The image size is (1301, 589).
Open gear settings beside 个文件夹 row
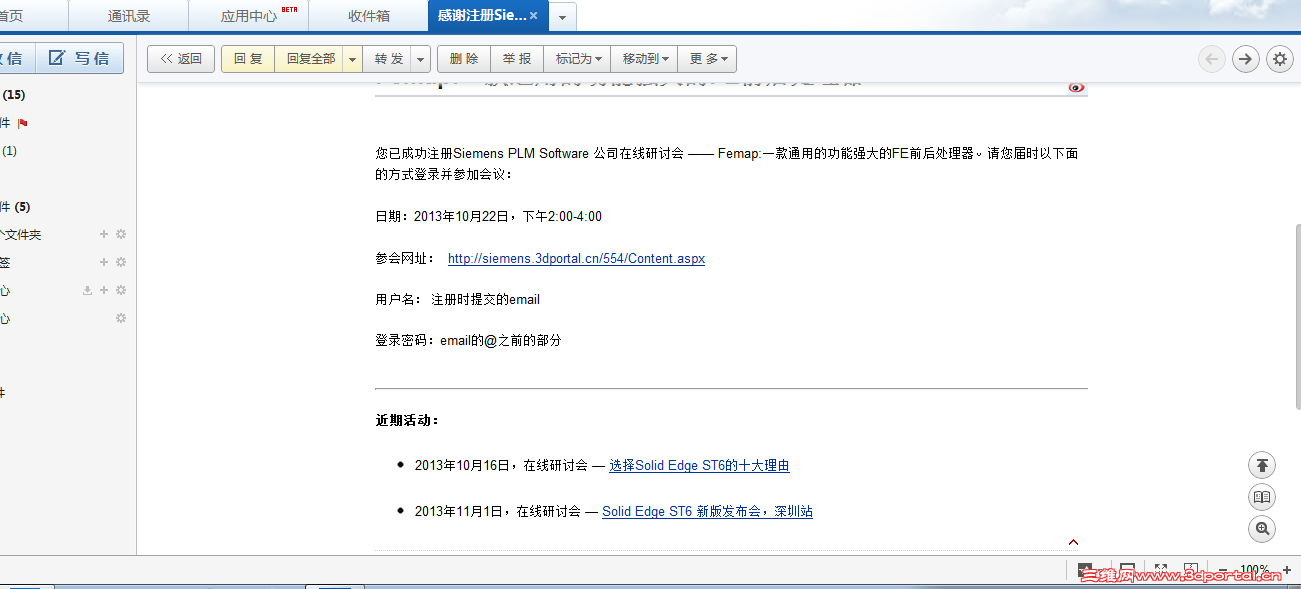click(x=121, y=234)
